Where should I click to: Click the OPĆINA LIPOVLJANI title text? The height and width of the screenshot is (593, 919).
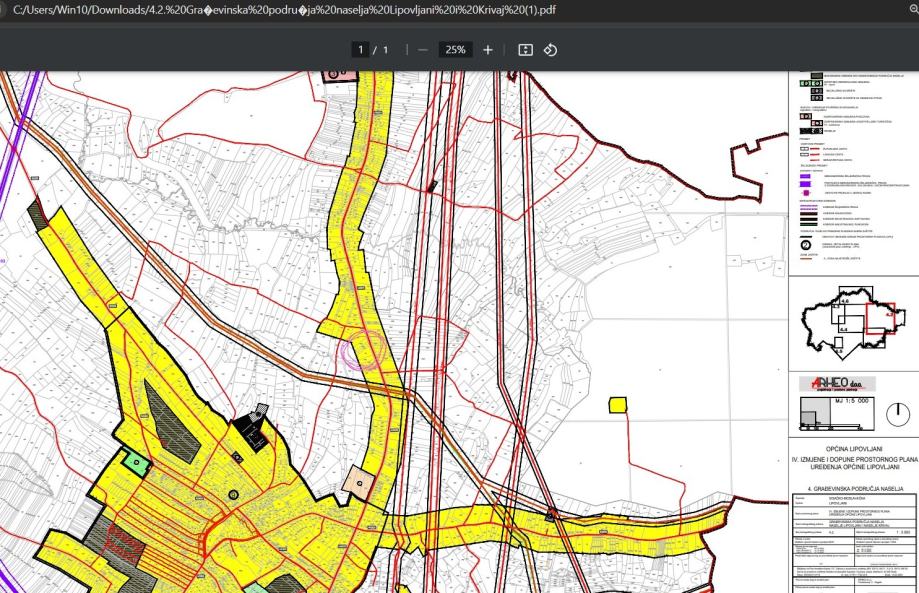click(853, 450)
